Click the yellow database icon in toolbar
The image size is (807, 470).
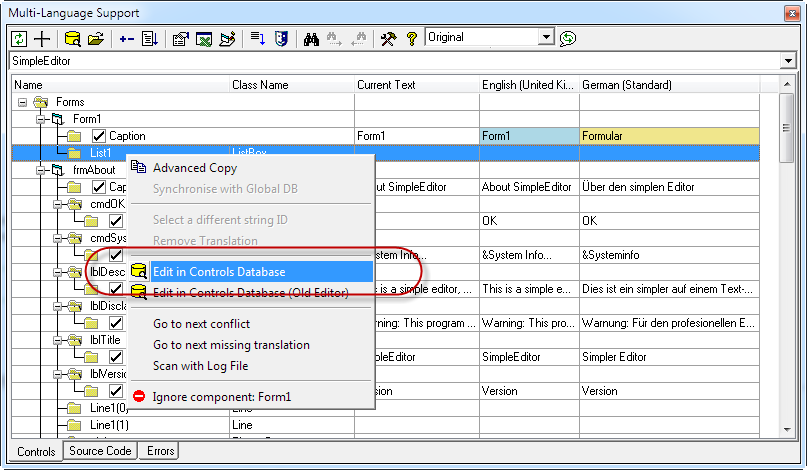click(x=72, y=38)
